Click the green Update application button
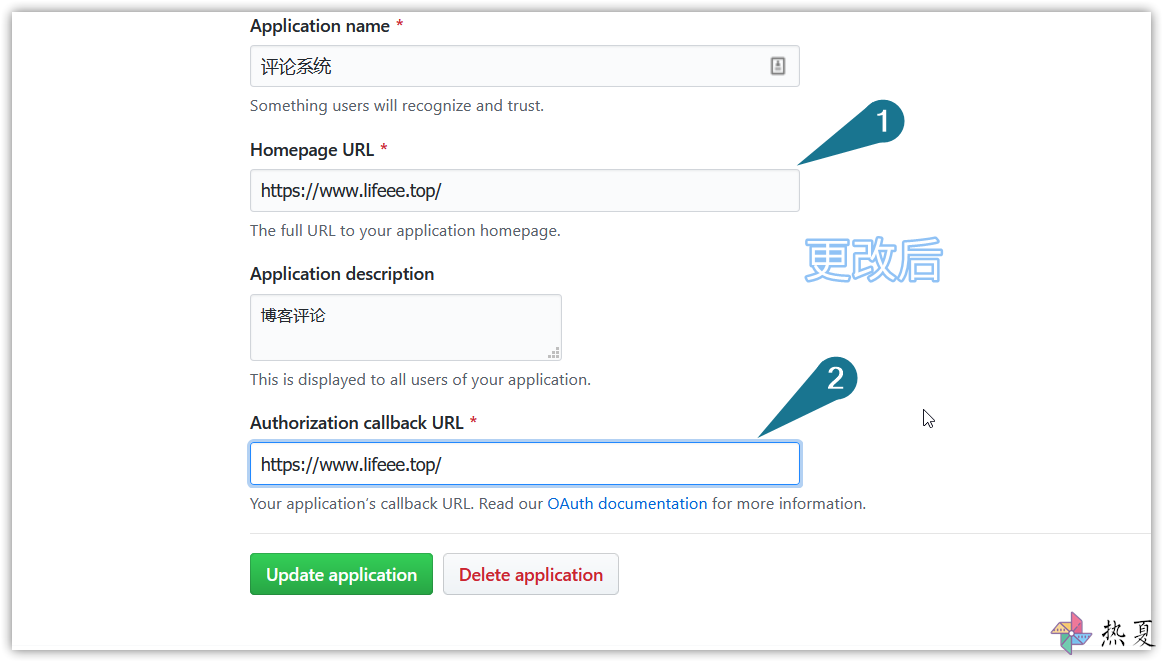This screenshot has height=662, width=1163. point(341,575)
